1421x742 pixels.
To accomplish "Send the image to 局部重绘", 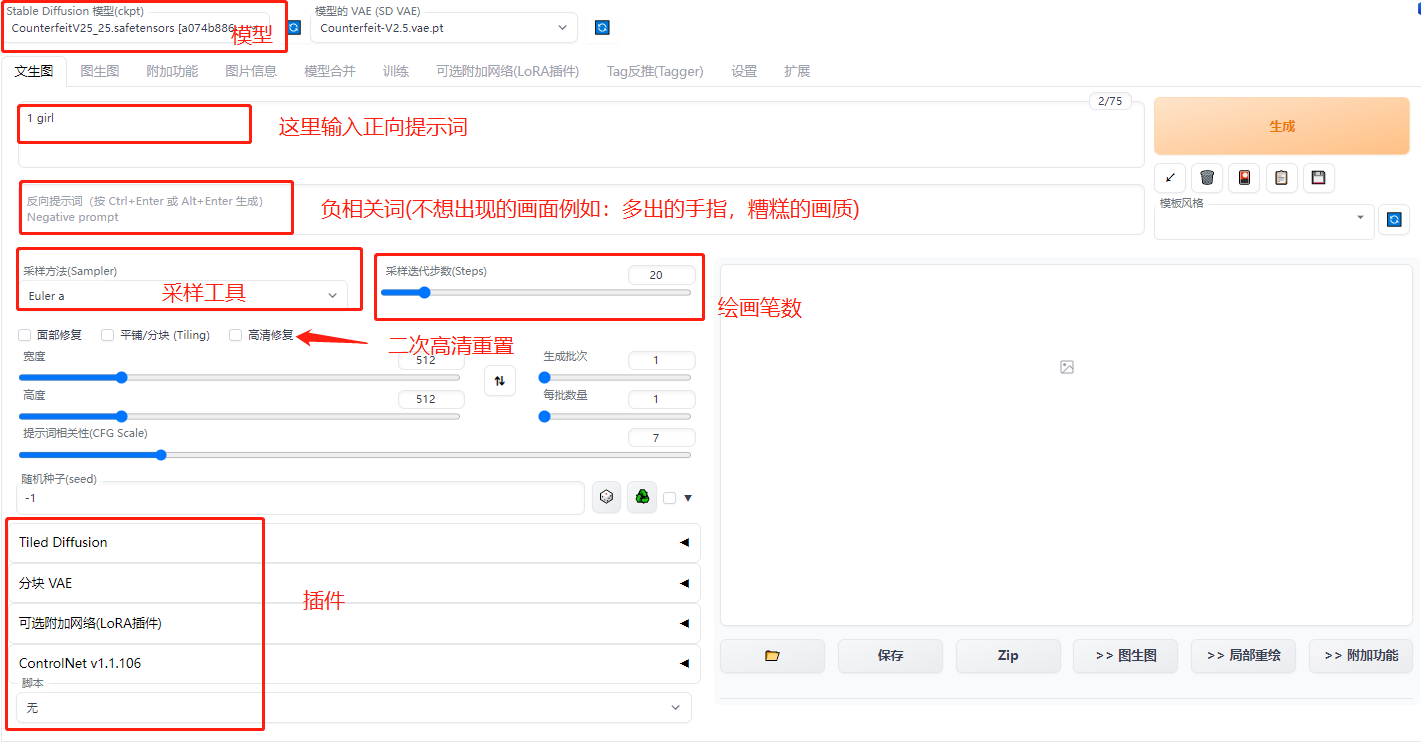I will click(1243, 656).
